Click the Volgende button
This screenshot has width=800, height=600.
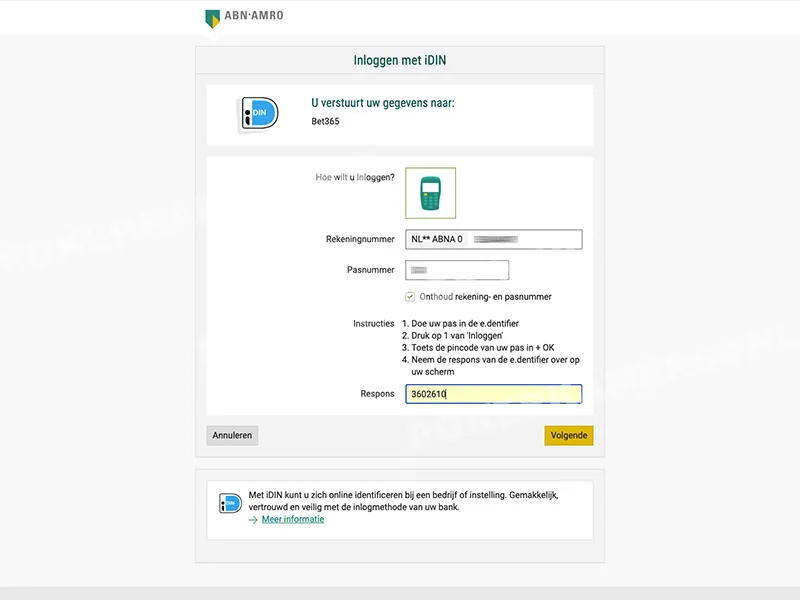tap(568, 435)
